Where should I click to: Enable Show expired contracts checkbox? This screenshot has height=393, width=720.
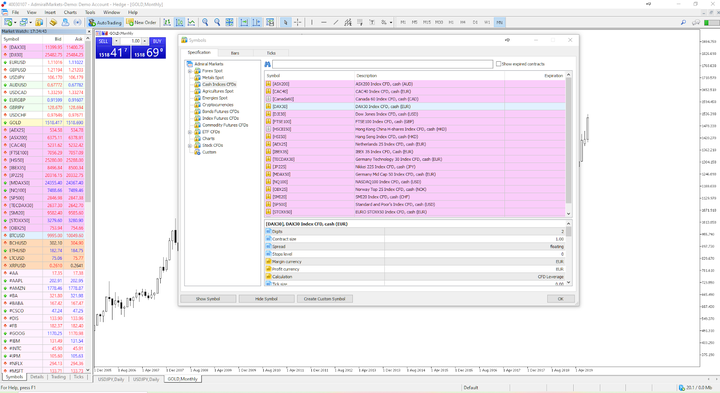pos(498,64)
